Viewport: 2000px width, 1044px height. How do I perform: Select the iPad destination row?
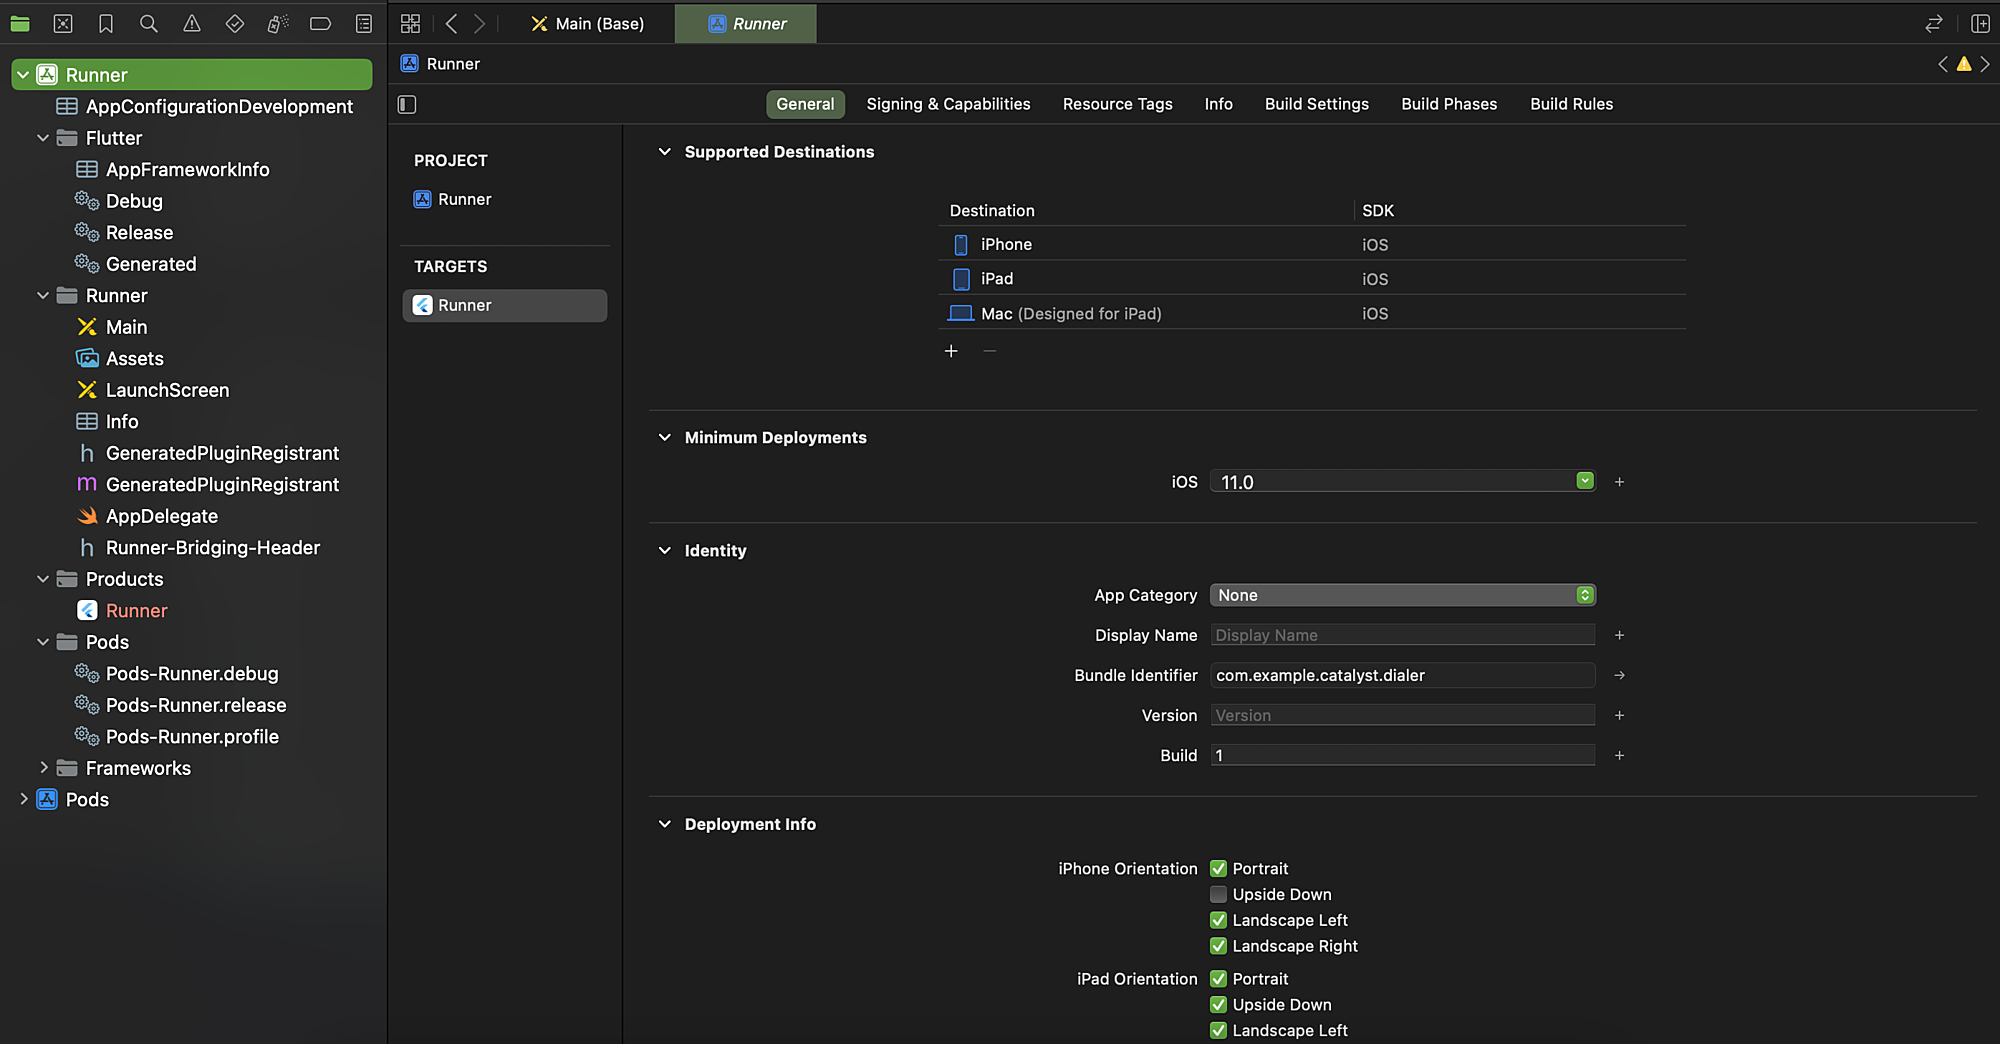point(1312,279)
